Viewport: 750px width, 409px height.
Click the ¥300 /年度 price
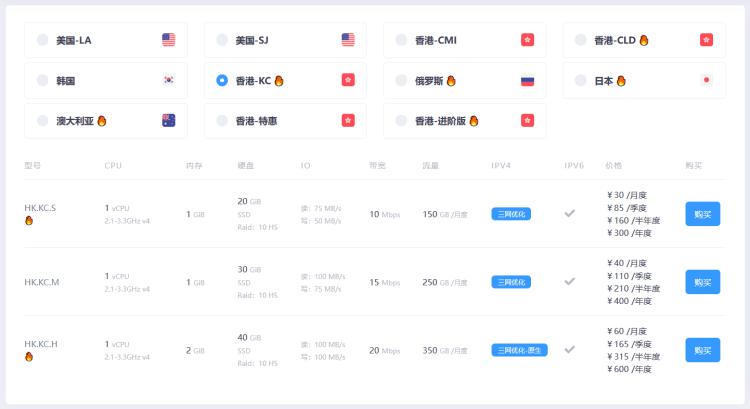pyautogui.click(x=629, y=233)
